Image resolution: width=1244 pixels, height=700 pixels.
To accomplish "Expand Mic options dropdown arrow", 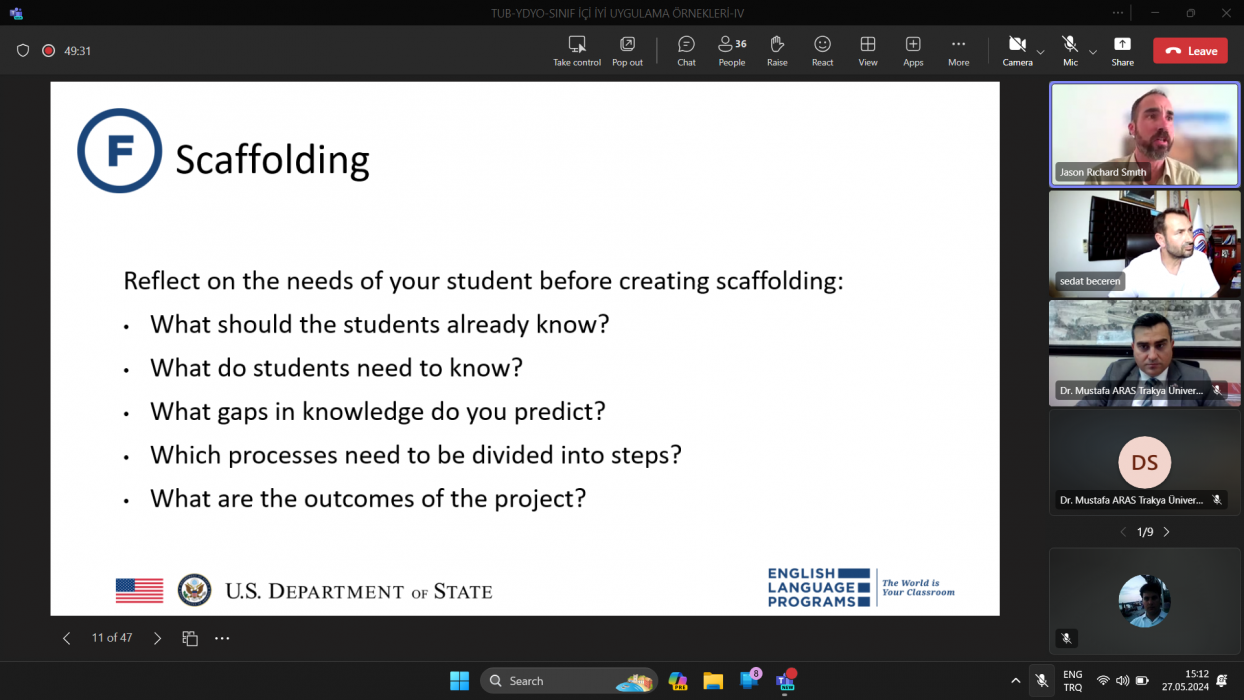I will point(1093,51).
